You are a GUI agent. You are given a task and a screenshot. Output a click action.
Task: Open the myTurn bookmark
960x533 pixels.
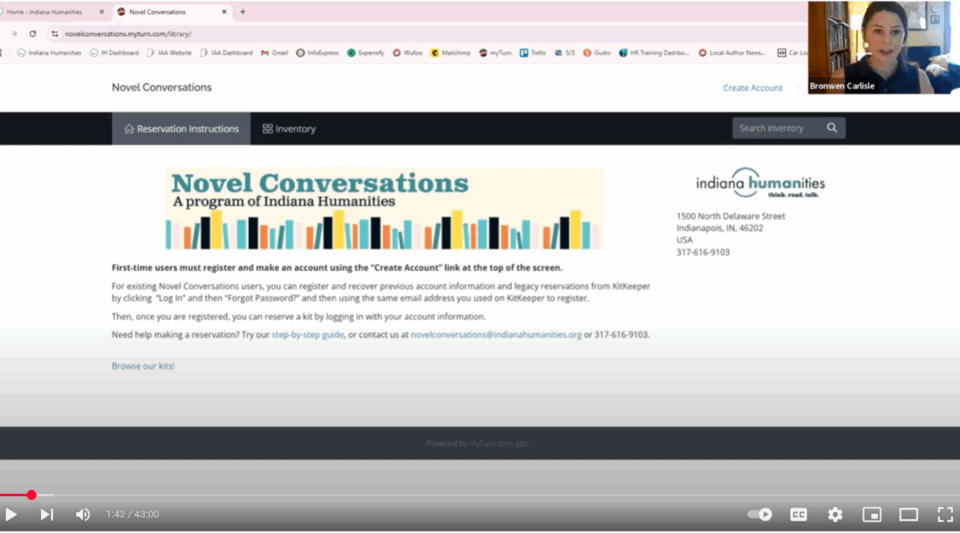pyautogui.click(x=495, y=53)
